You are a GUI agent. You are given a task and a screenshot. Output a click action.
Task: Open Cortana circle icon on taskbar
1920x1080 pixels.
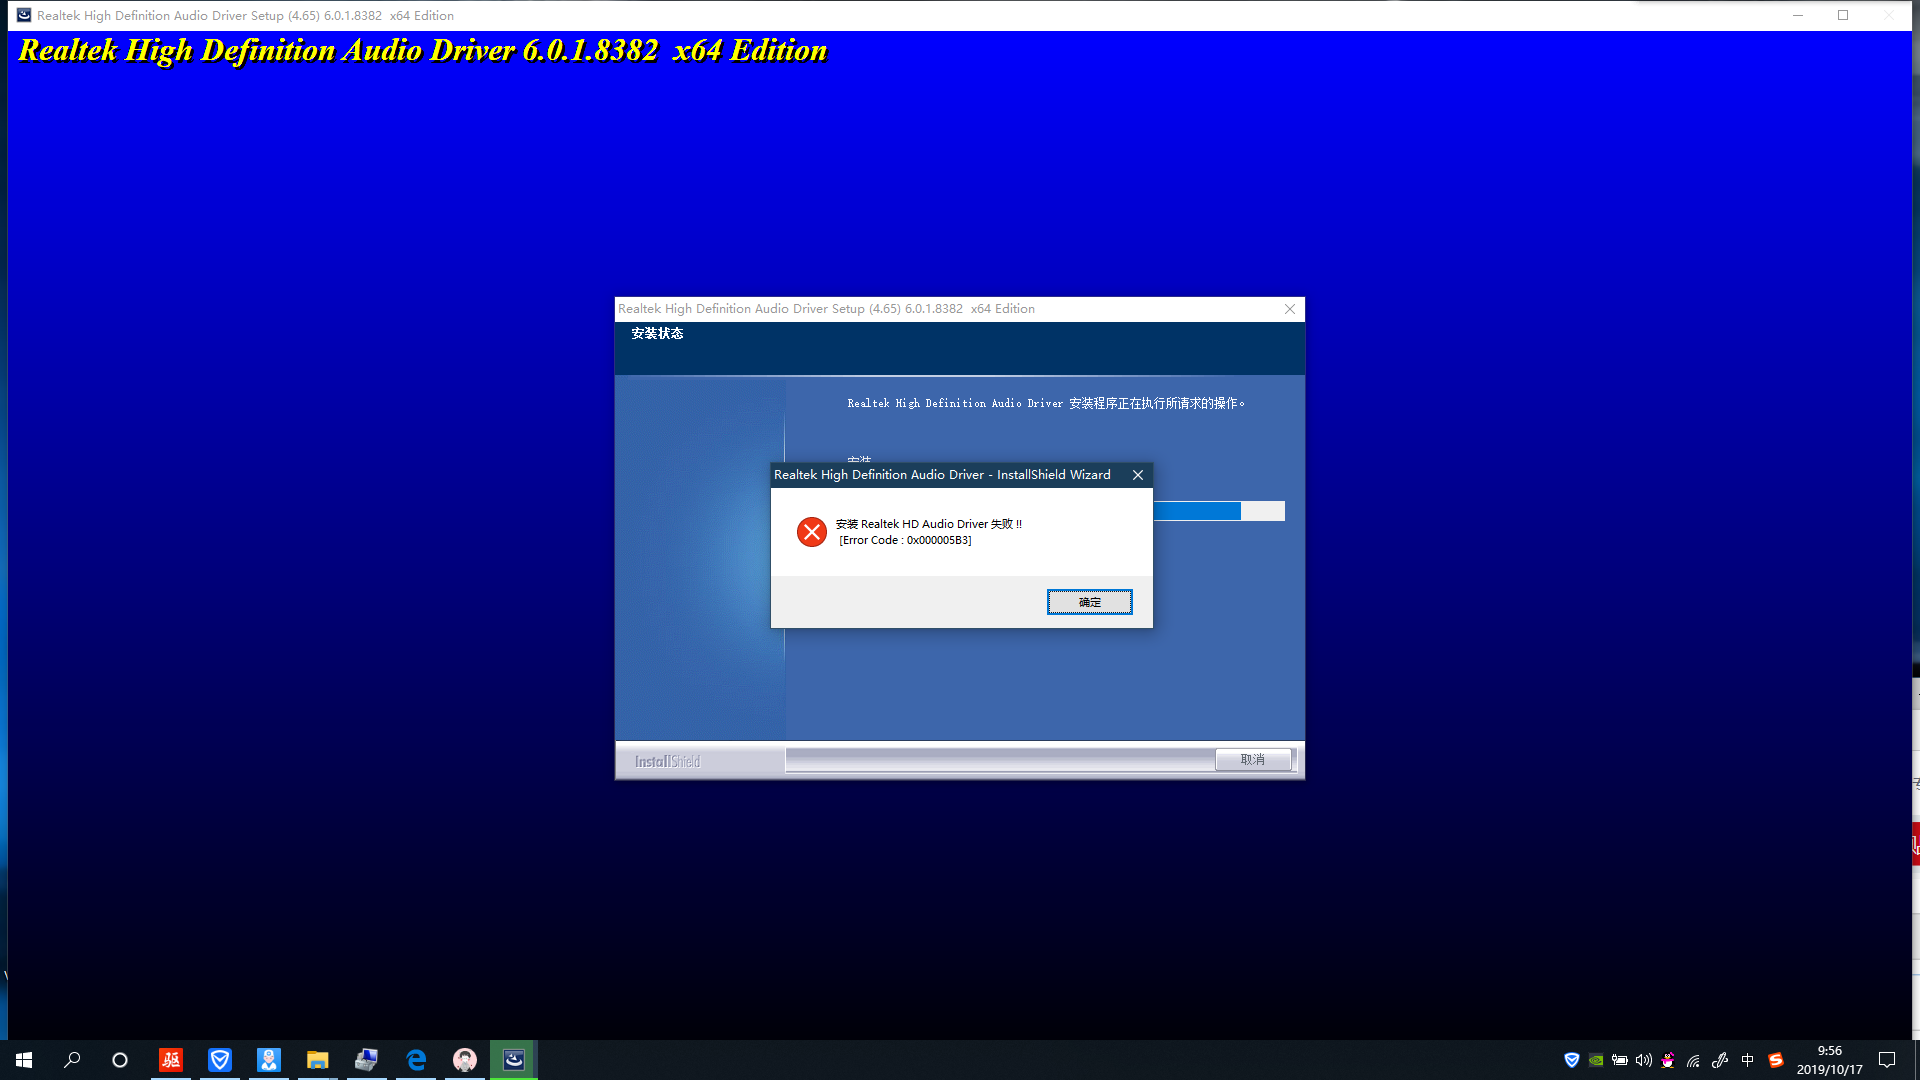[x=120, y=1060]
